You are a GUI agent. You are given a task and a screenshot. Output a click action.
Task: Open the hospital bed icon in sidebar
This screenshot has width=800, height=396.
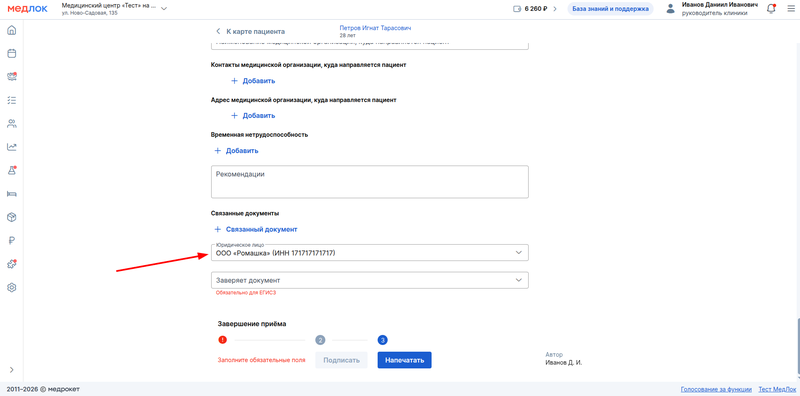12,194
